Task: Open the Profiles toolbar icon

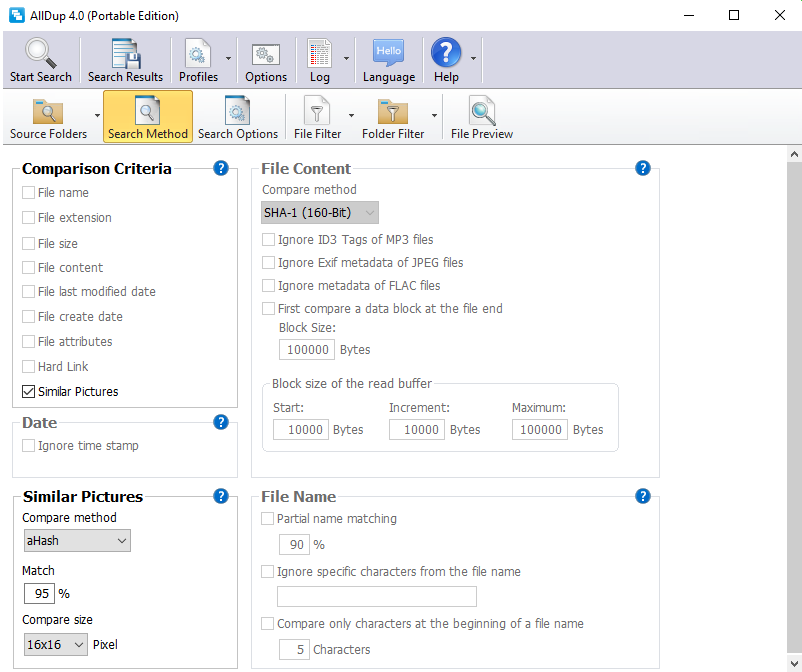Action: [x=198, y=55]
